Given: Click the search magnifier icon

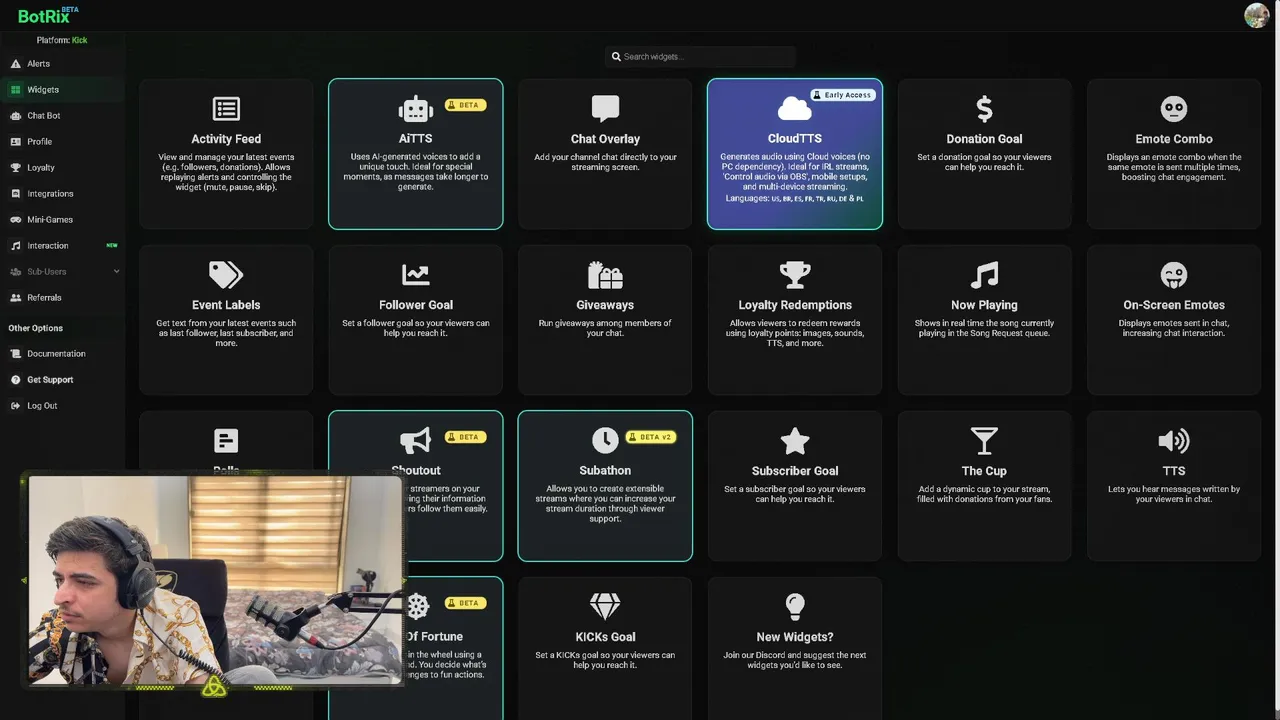Looking at the screenshot, I should [x=616, y=57].
